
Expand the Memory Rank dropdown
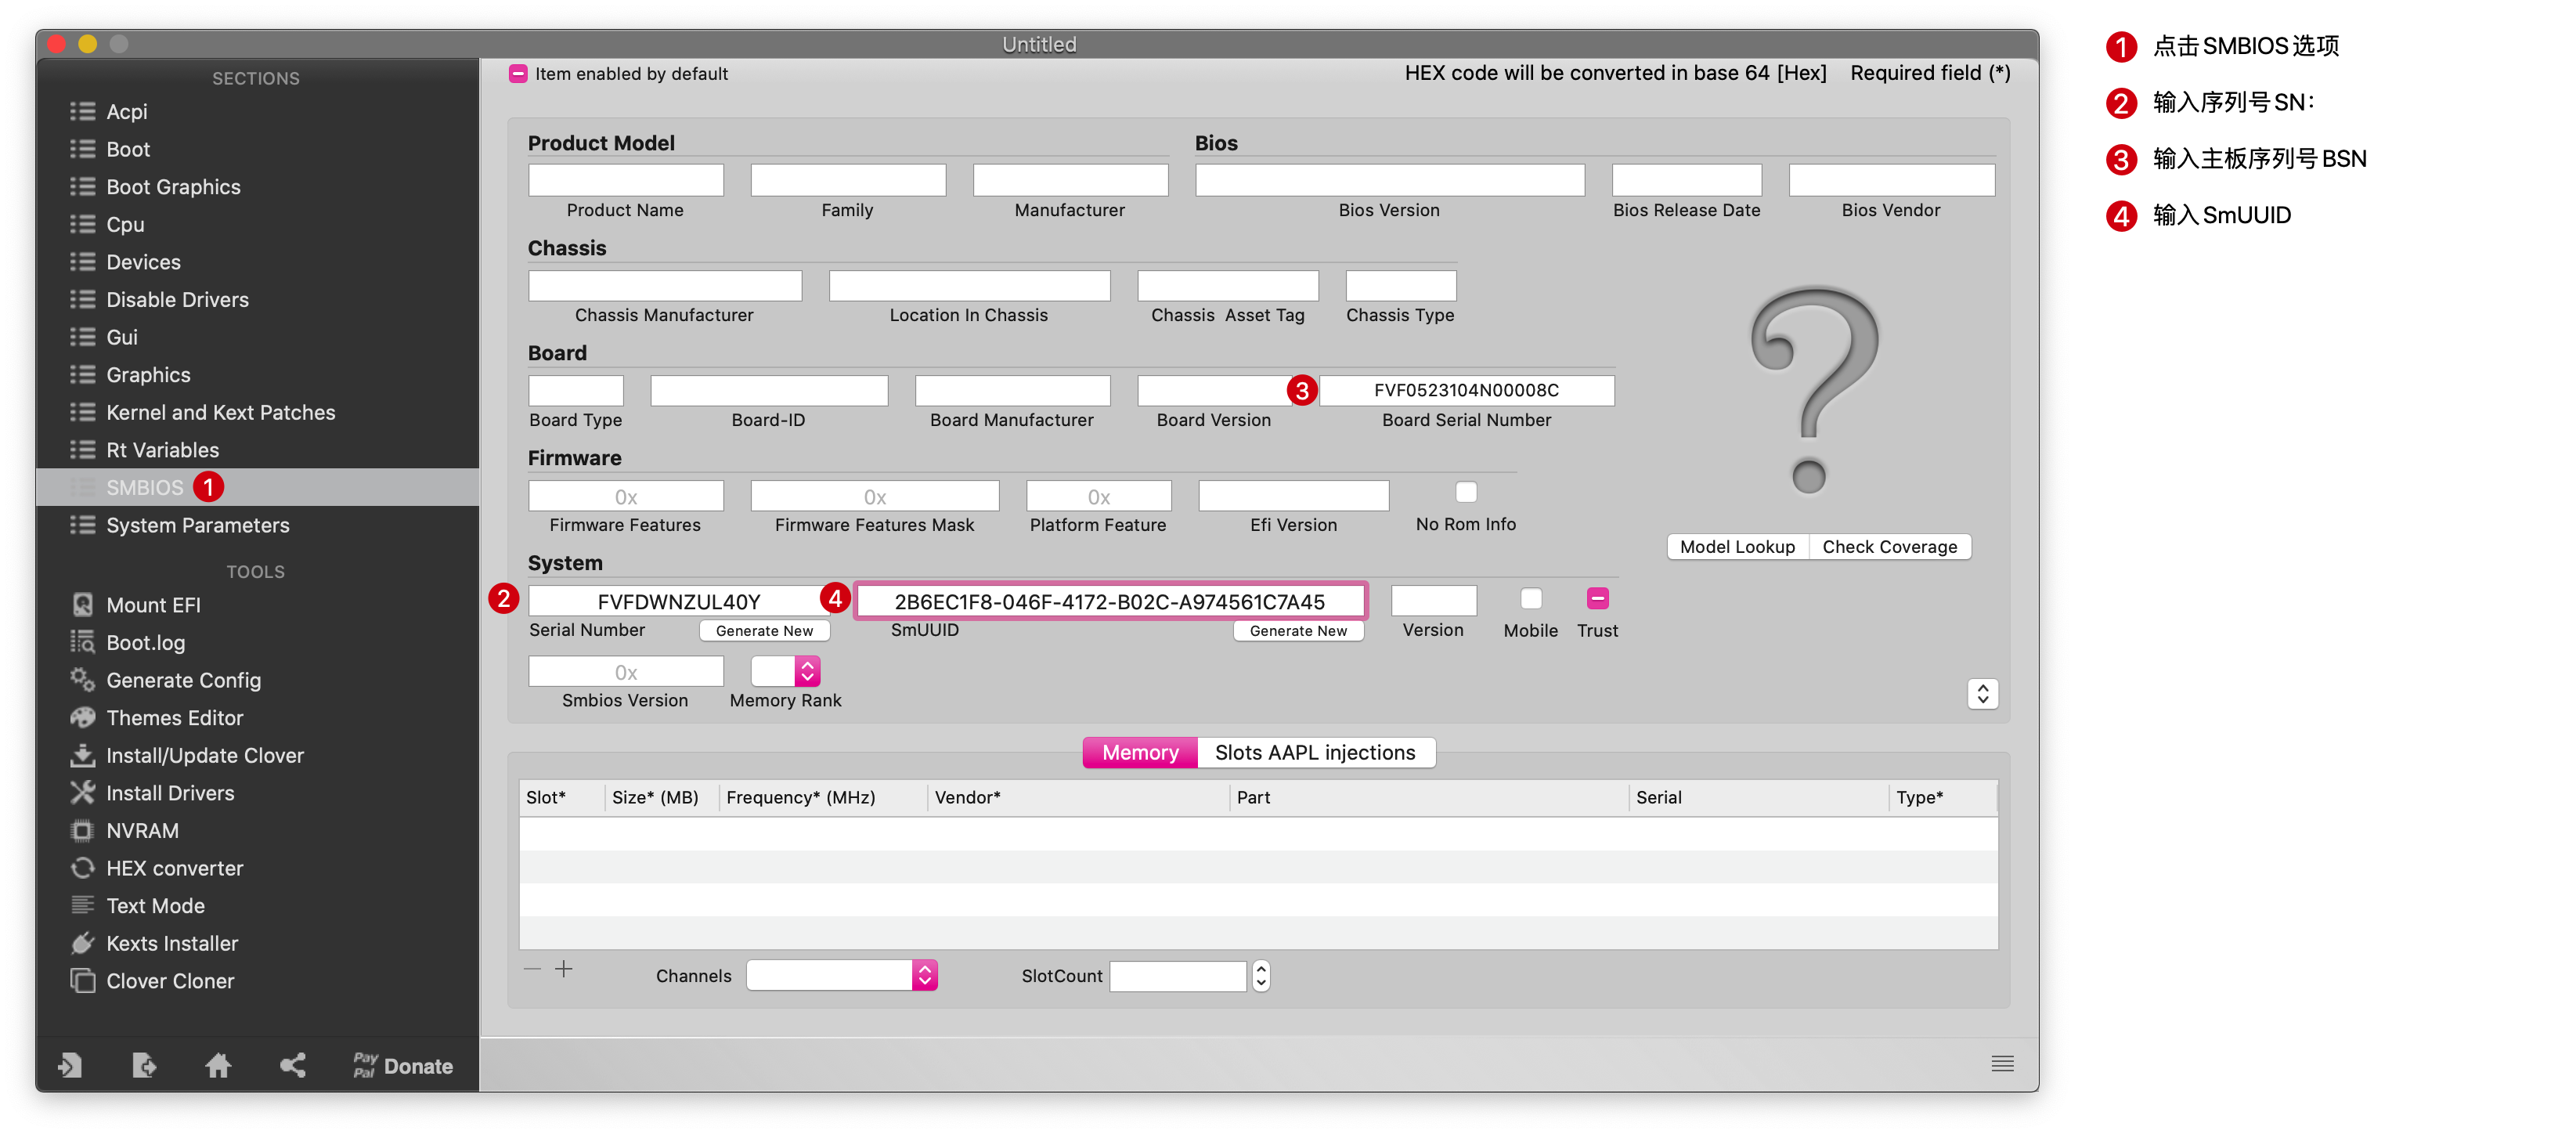point(807,671)
